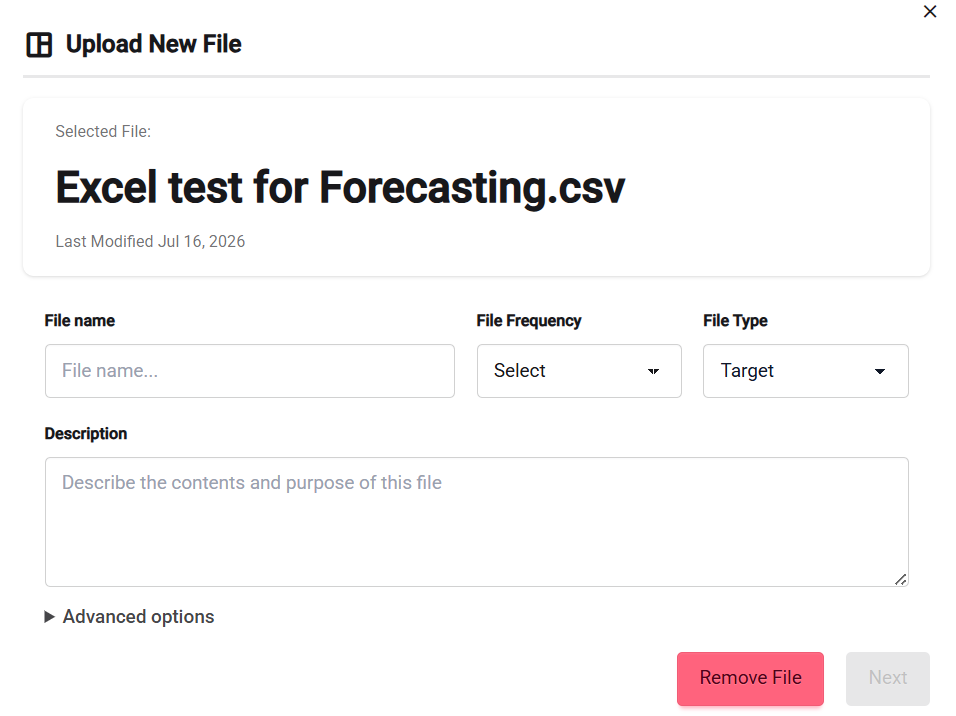The width and height of the screenshot is (956, 716).
Task: Click the File Frequency label
Action: (x=529, y=321)
